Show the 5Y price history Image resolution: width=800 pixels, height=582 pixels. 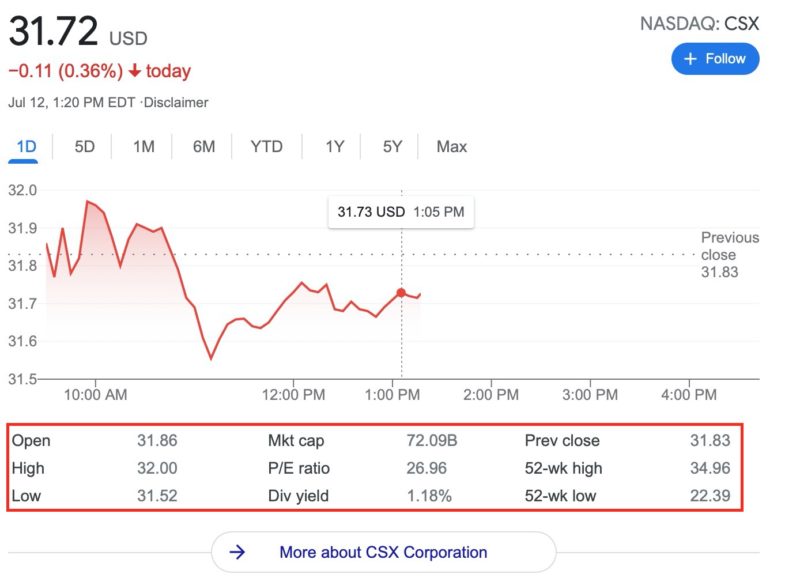392,147
